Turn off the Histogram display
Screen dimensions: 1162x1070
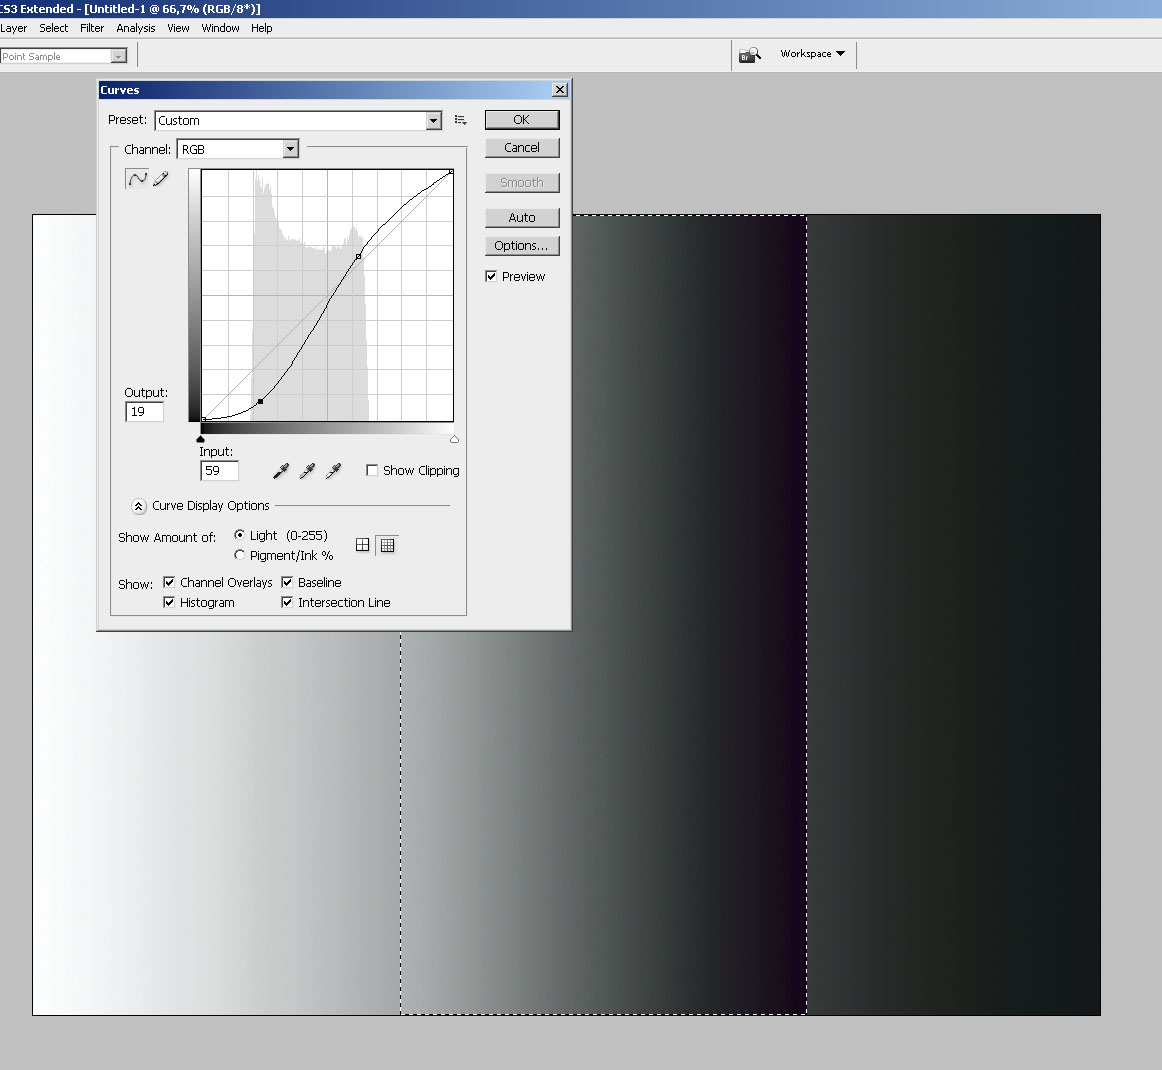click(x=169, y=602)
